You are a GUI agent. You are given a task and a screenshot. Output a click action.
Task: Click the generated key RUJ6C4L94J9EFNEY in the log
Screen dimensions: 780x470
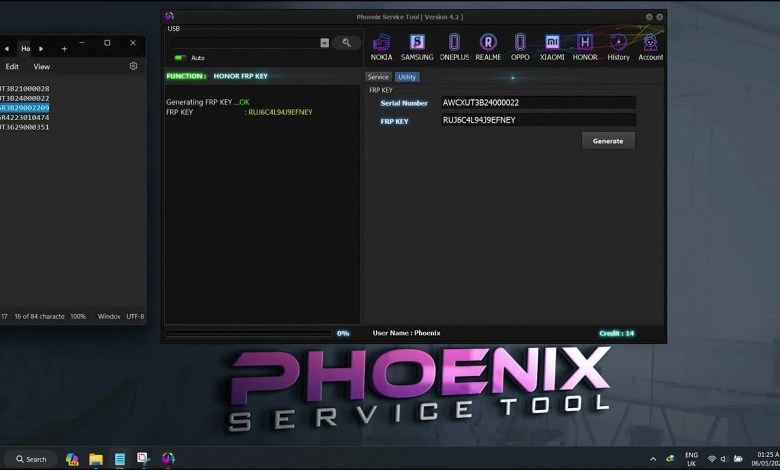281,112
